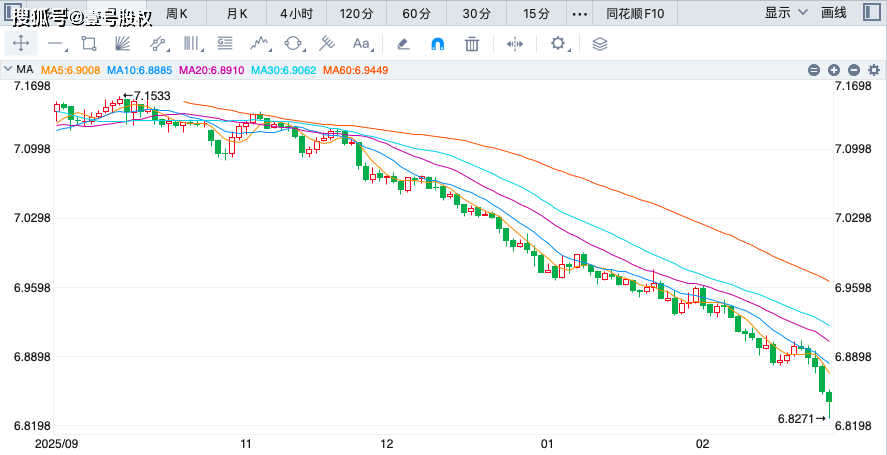This screenshot has height=455, width=887.
Task: Select the rectangle shape drawing tool
Action: (x=88, y=43)
